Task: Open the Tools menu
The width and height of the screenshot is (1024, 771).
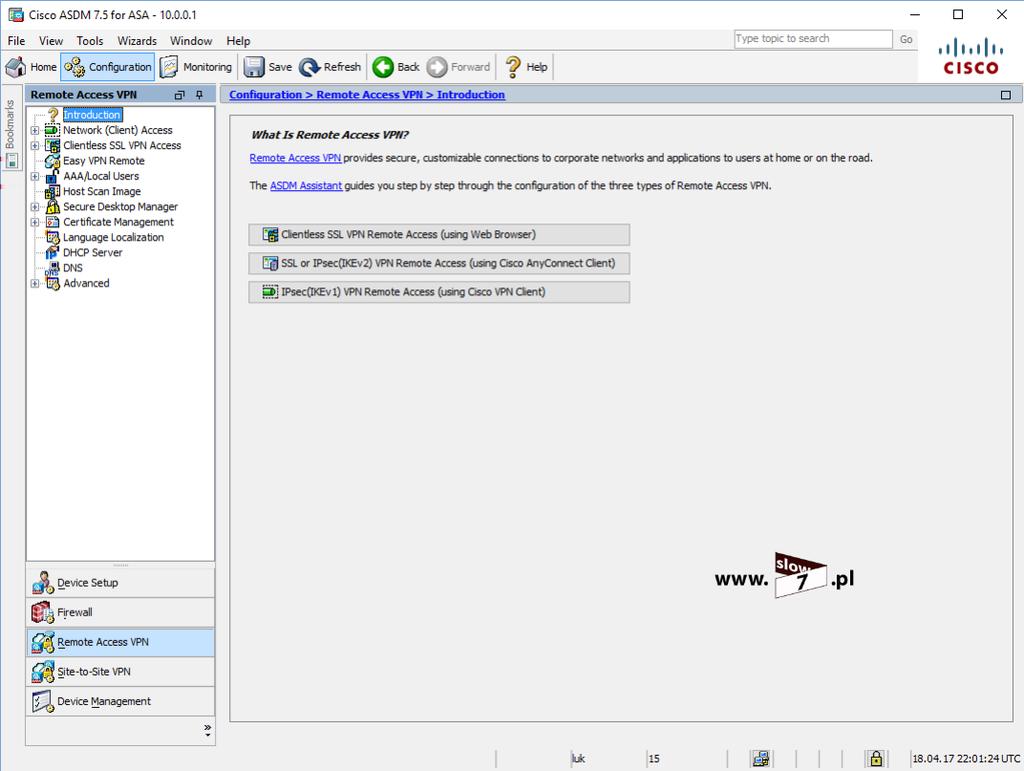Action: pos(89,40)
